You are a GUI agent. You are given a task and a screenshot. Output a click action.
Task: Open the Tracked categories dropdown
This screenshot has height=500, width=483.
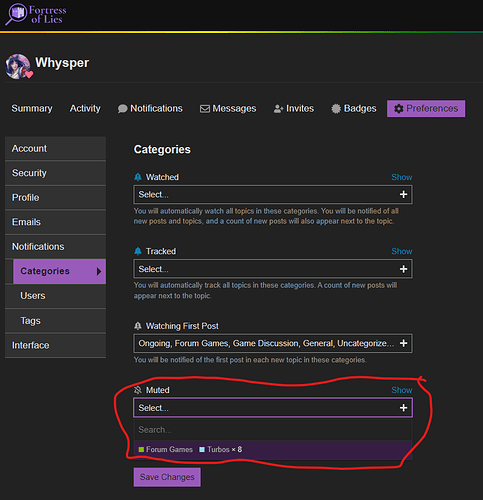click(x=273, y=269)
